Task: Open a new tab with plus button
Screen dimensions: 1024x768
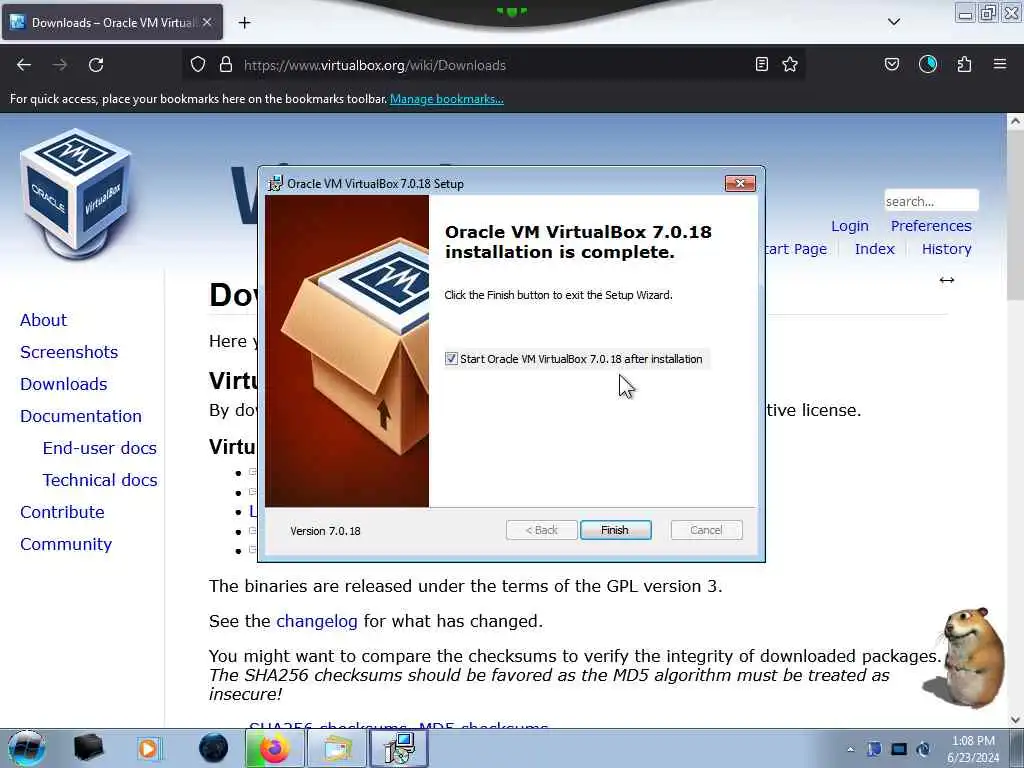Action: coord(244,23)
